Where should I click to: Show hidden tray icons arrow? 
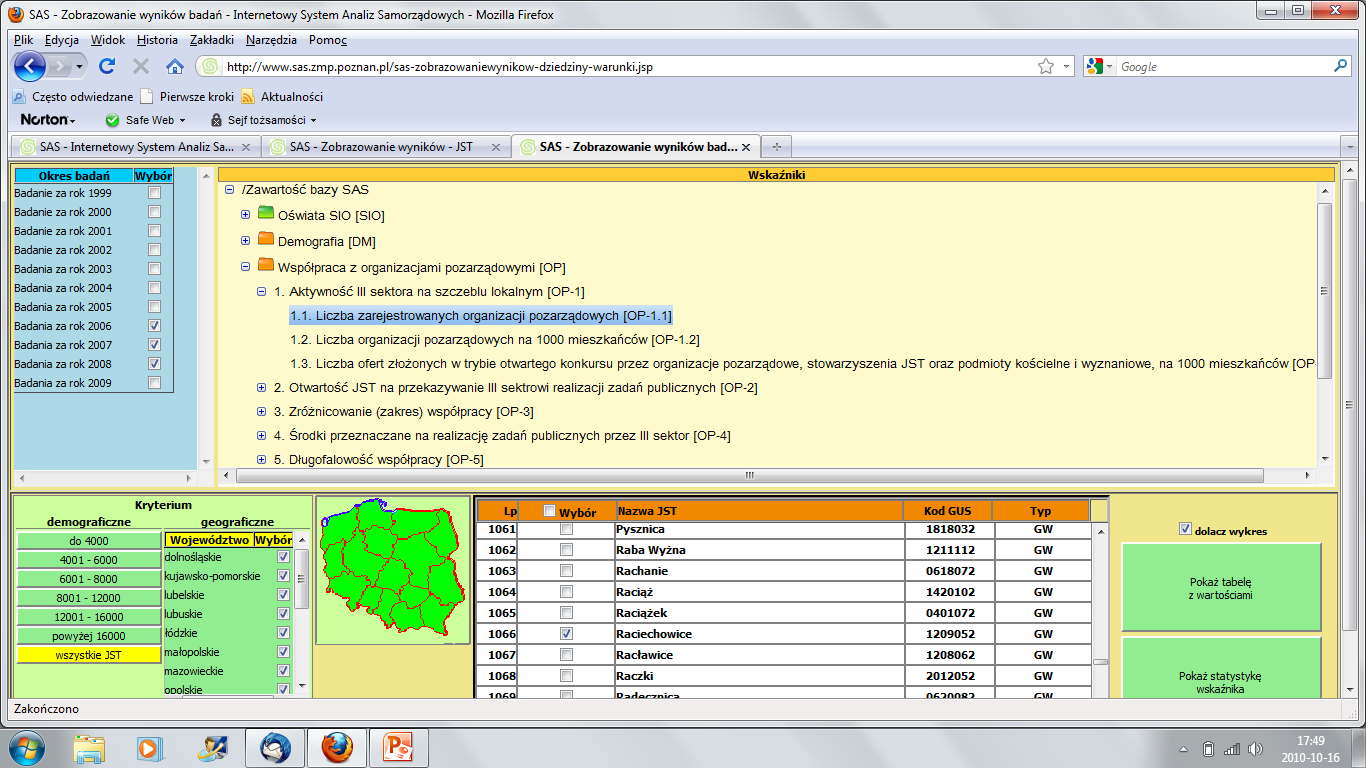(x=1185, y=749)
